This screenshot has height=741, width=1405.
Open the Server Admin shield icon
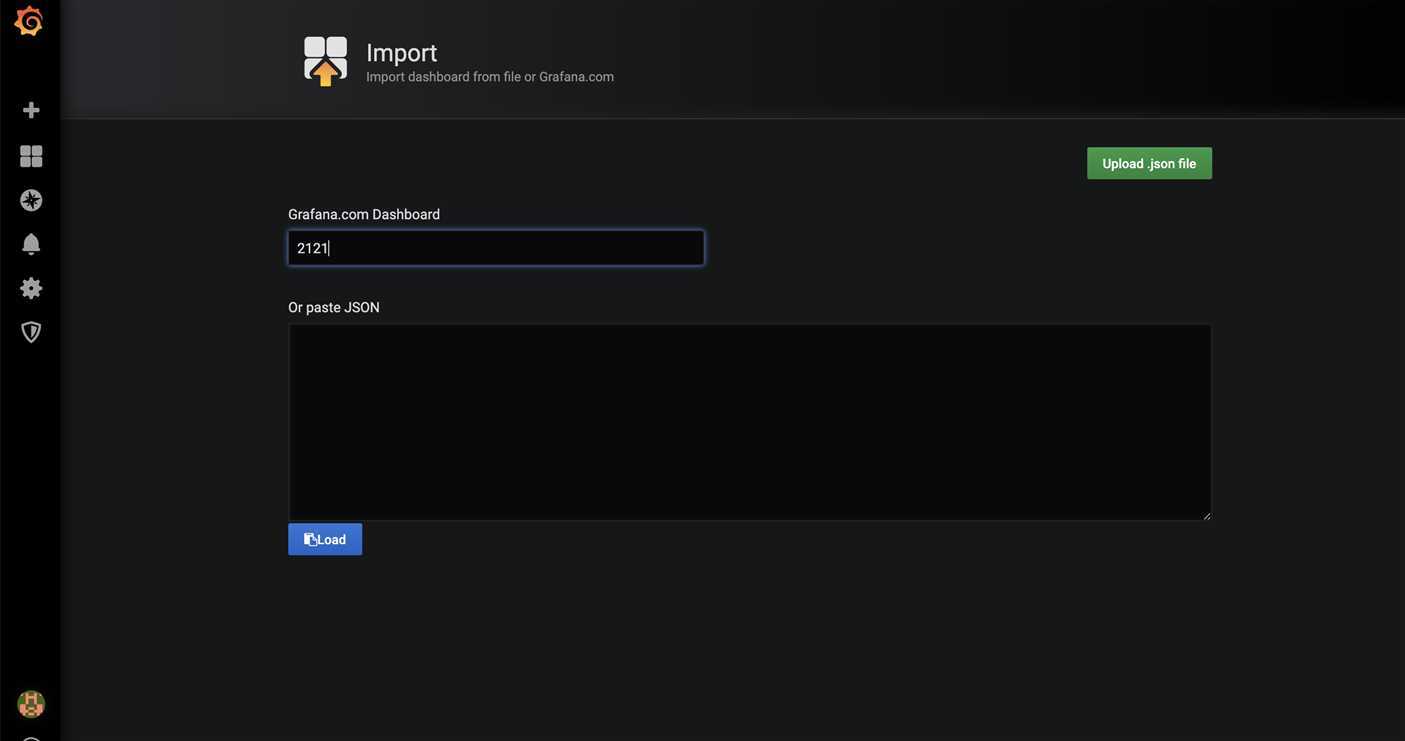pos(31,332)
